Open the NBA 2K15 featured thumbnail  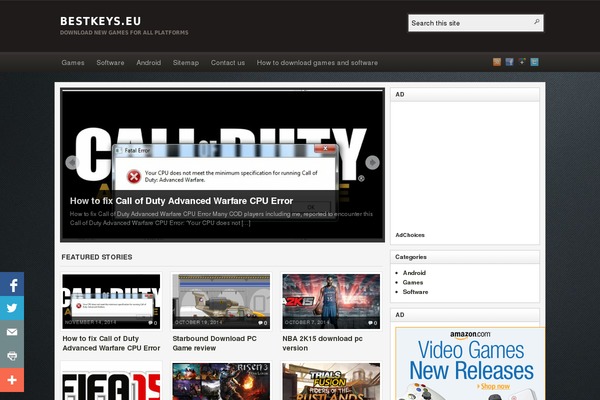pyautogui.click(x=331, y=301)
